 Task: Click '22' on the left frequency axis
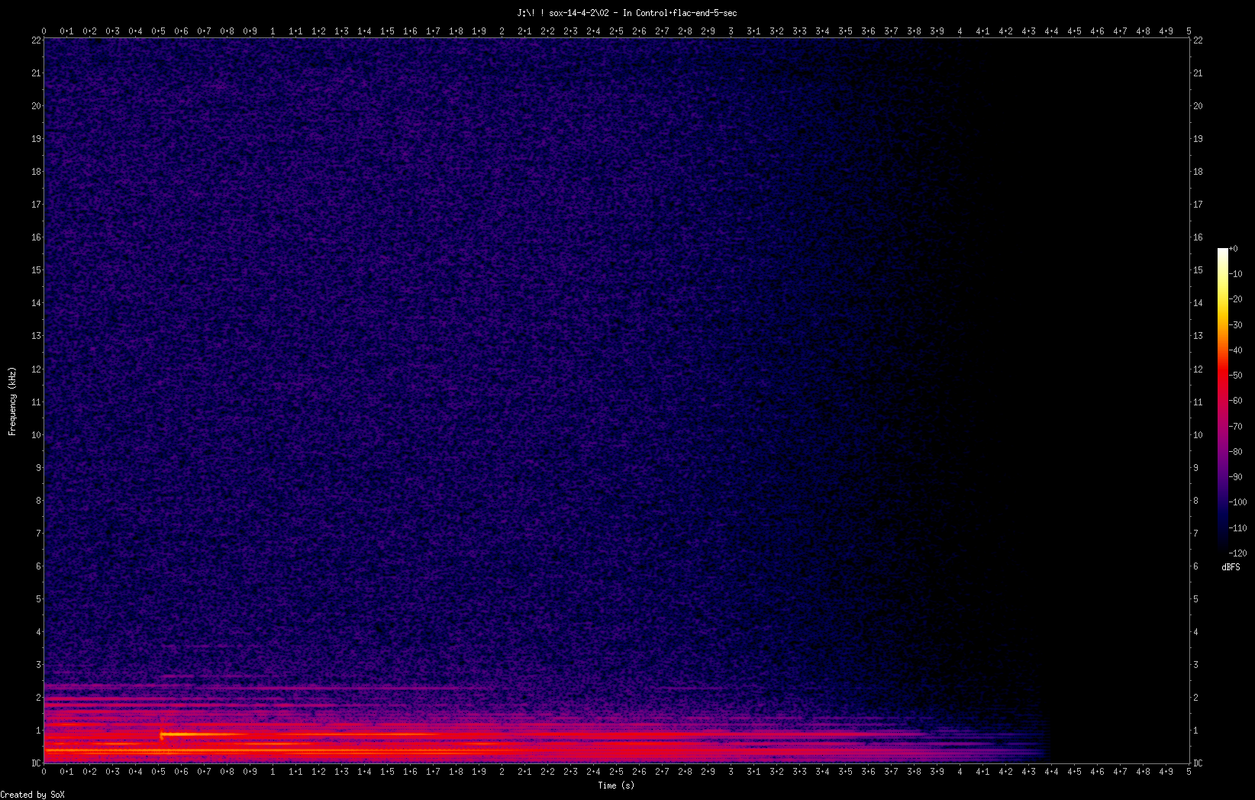tap(35, 40)
